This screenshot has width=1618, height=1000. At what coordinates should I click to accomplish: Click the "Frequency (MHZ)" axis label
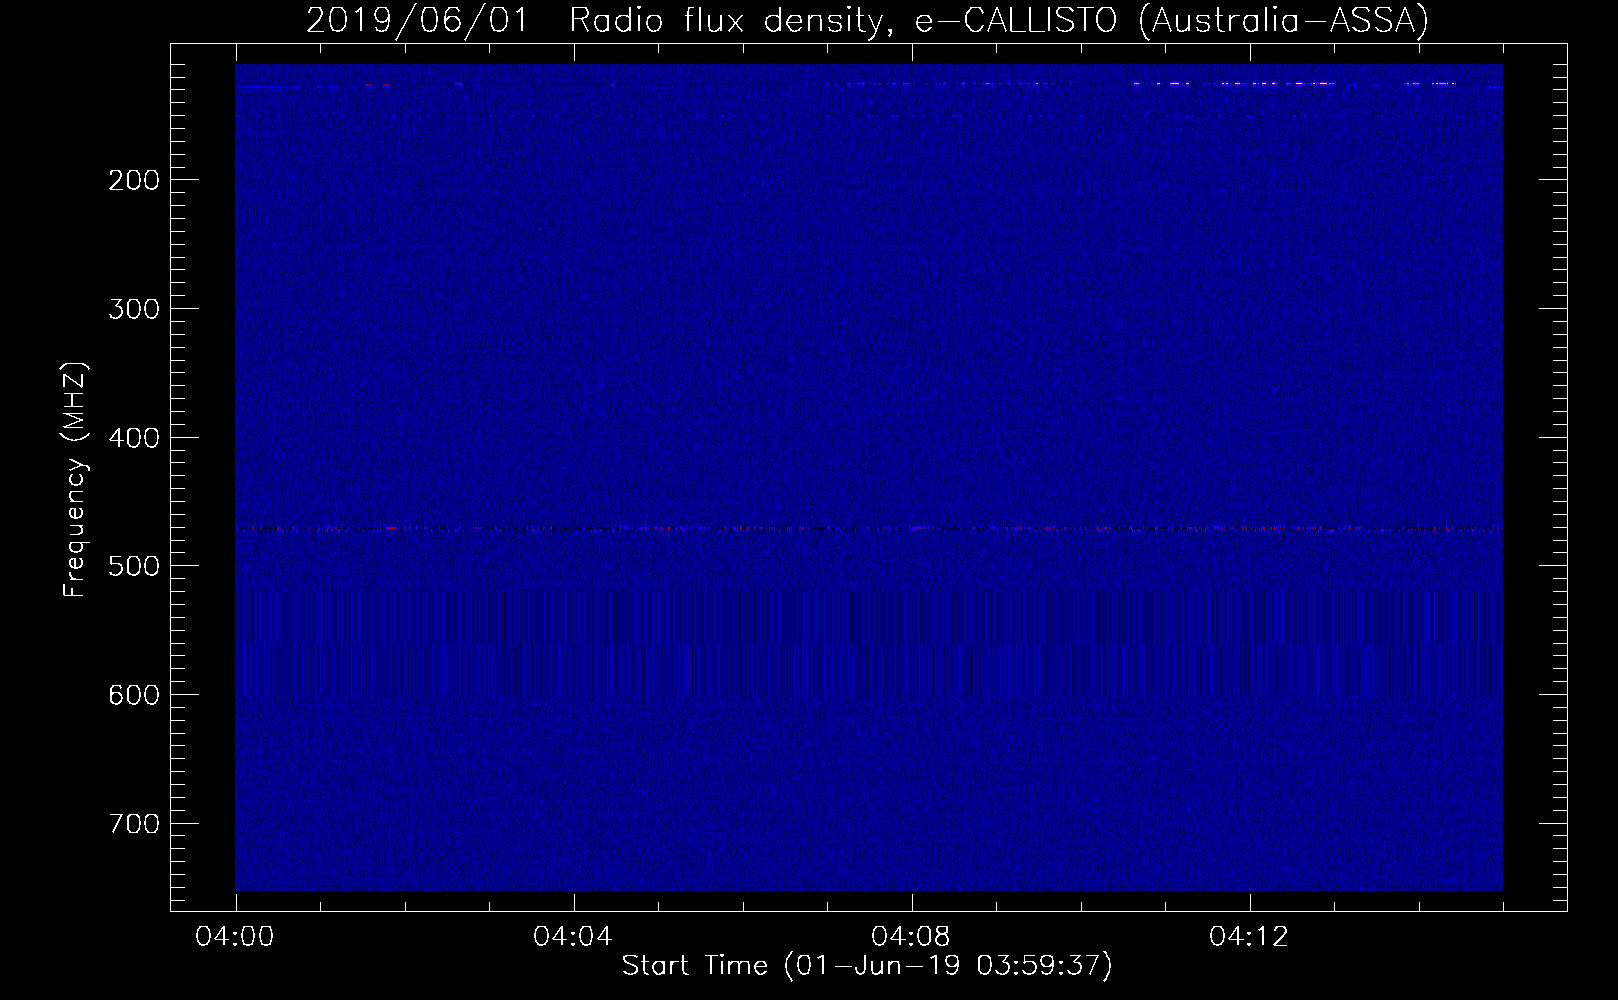coord(75,480)
